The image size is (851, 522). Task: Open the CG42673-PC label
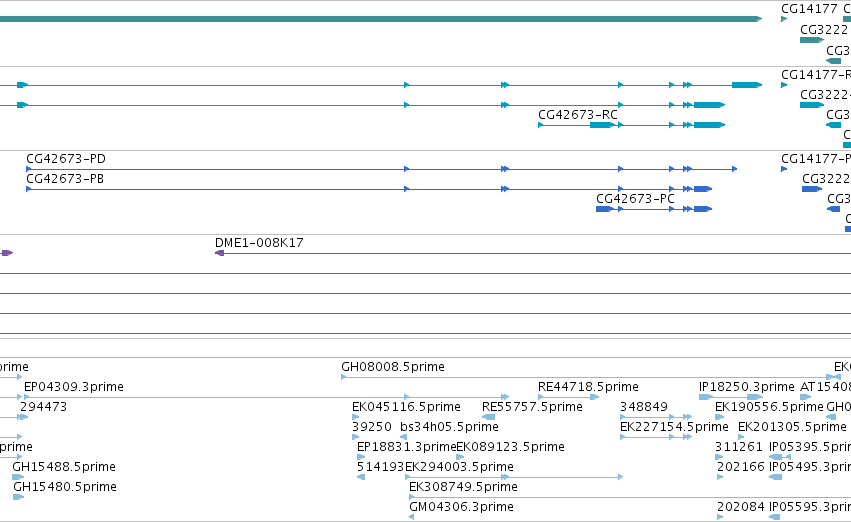[635, 199]
